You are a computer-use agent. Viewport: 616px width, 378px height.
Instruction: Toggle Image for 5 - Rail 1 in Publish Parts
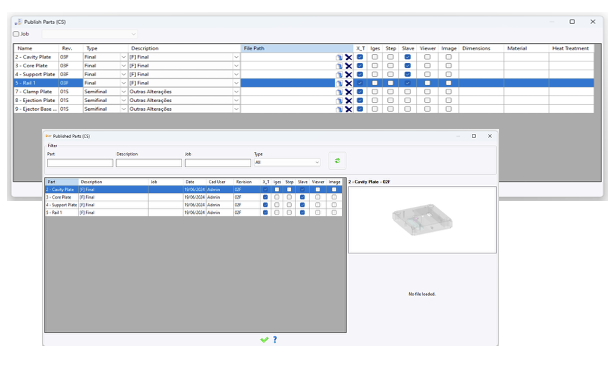coord(449,83)
